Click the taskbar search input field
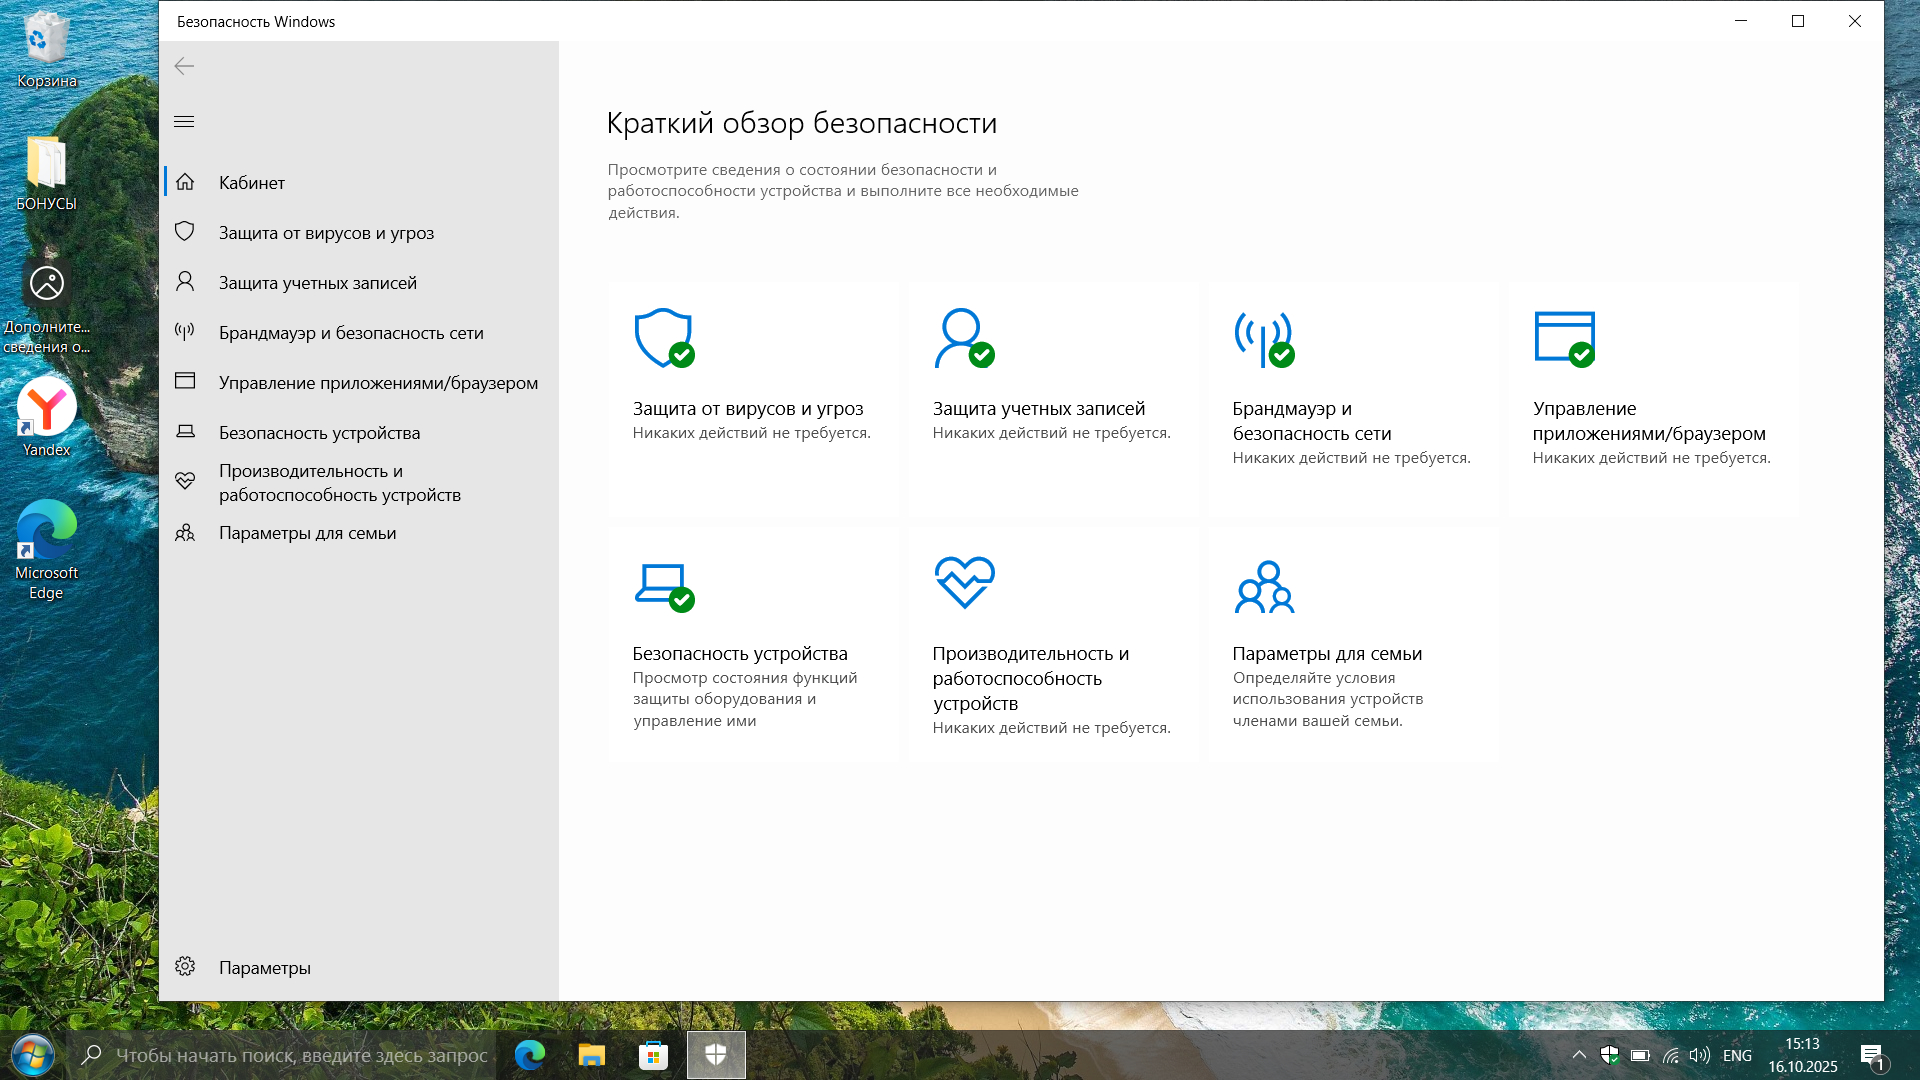 tap(300, 1055)
